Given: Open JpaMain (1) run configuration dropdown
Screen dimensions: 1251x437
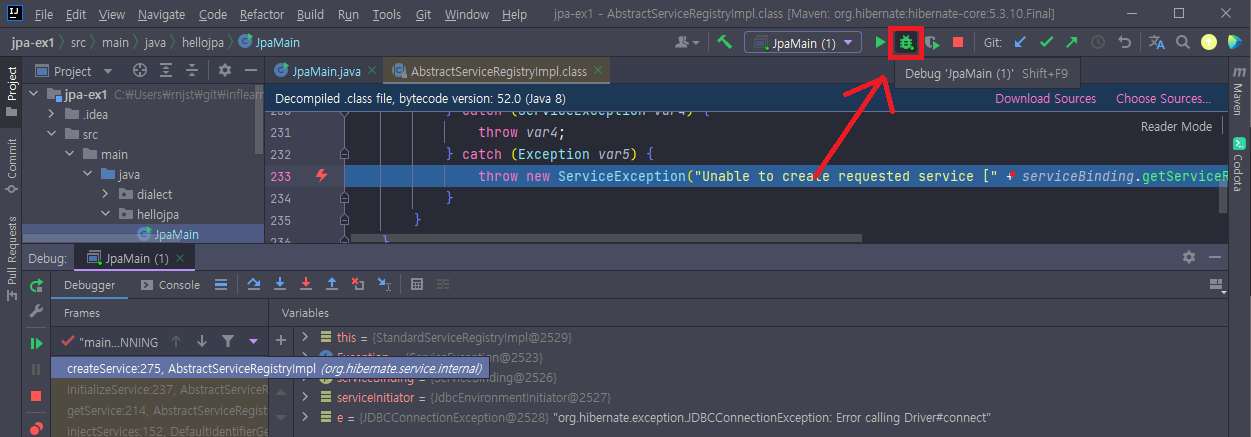Looking at the screenshot, I should click(803, 43).
